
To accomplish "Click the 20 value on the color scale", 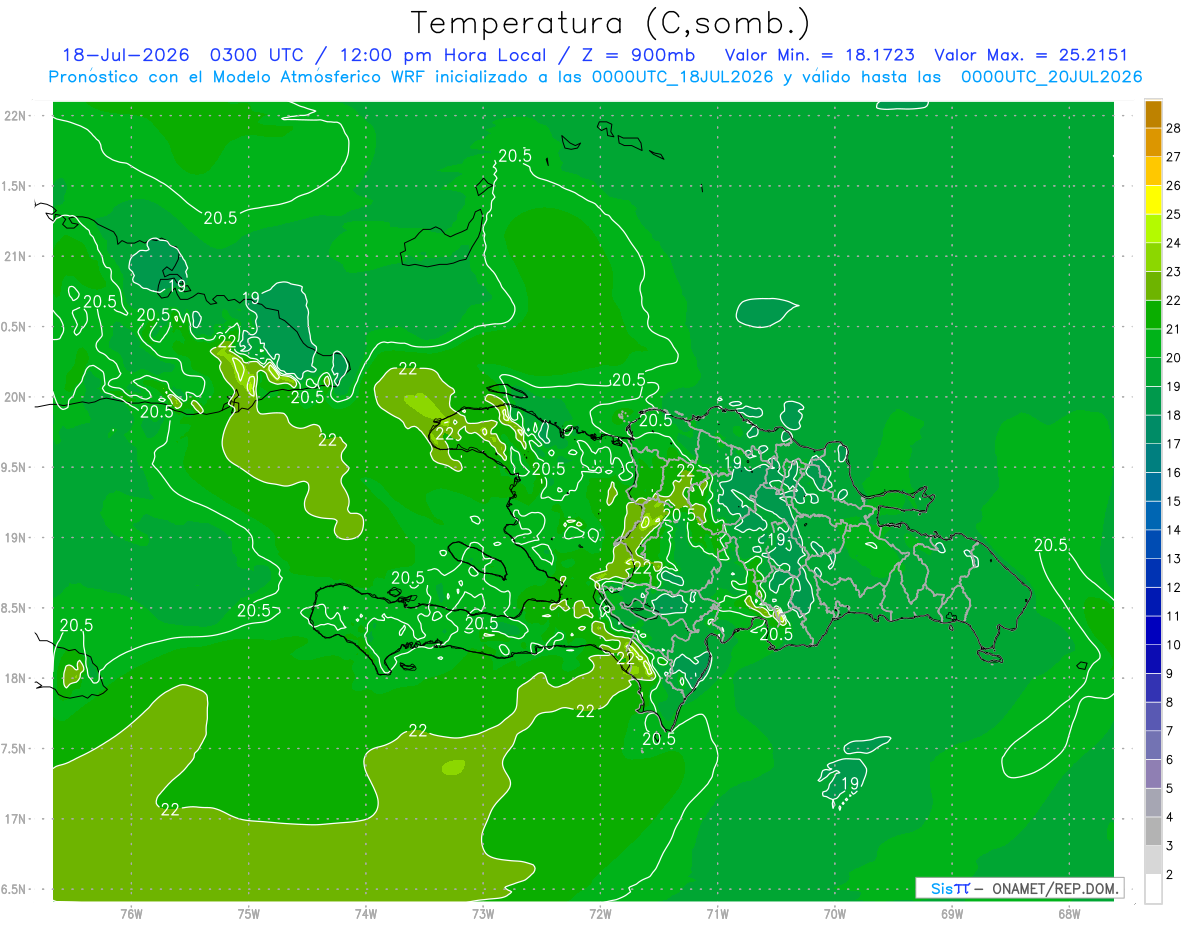I will 1174,357.
